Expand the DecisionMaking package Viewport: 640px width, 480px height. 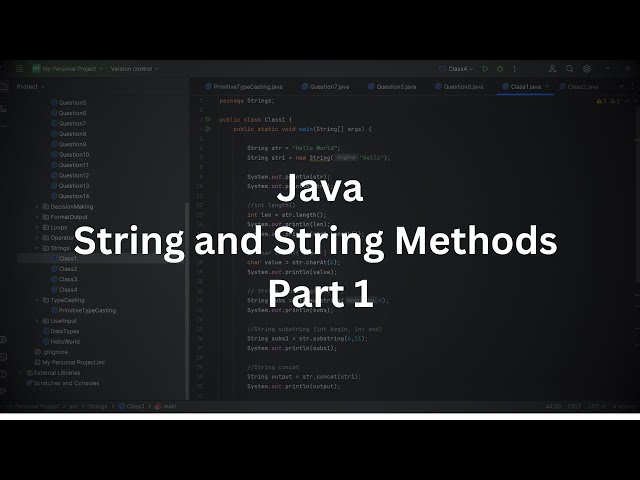click(37, 207)
